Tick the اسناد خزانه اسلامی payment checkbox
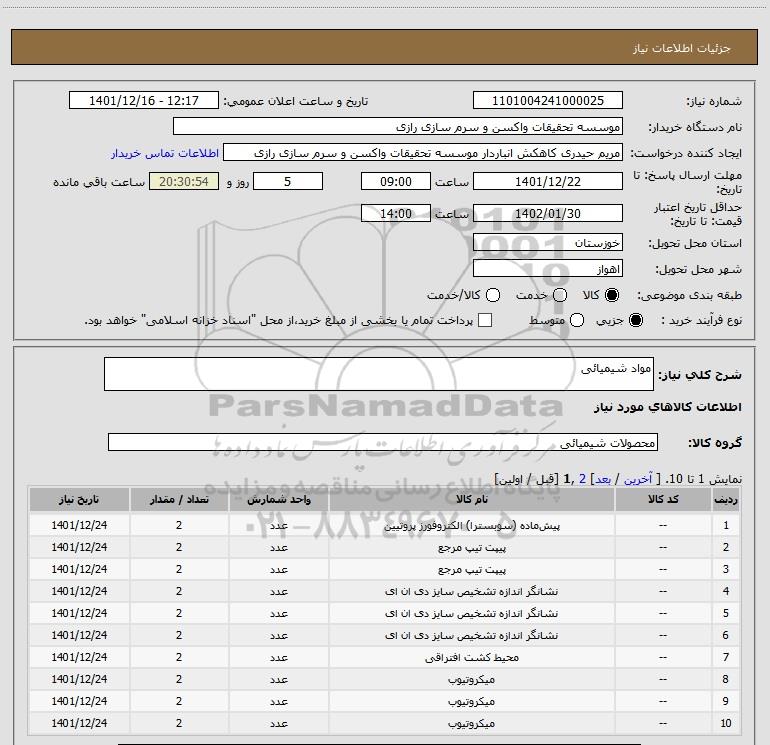This screenshot has width=770, height=745. click(485, 320)
